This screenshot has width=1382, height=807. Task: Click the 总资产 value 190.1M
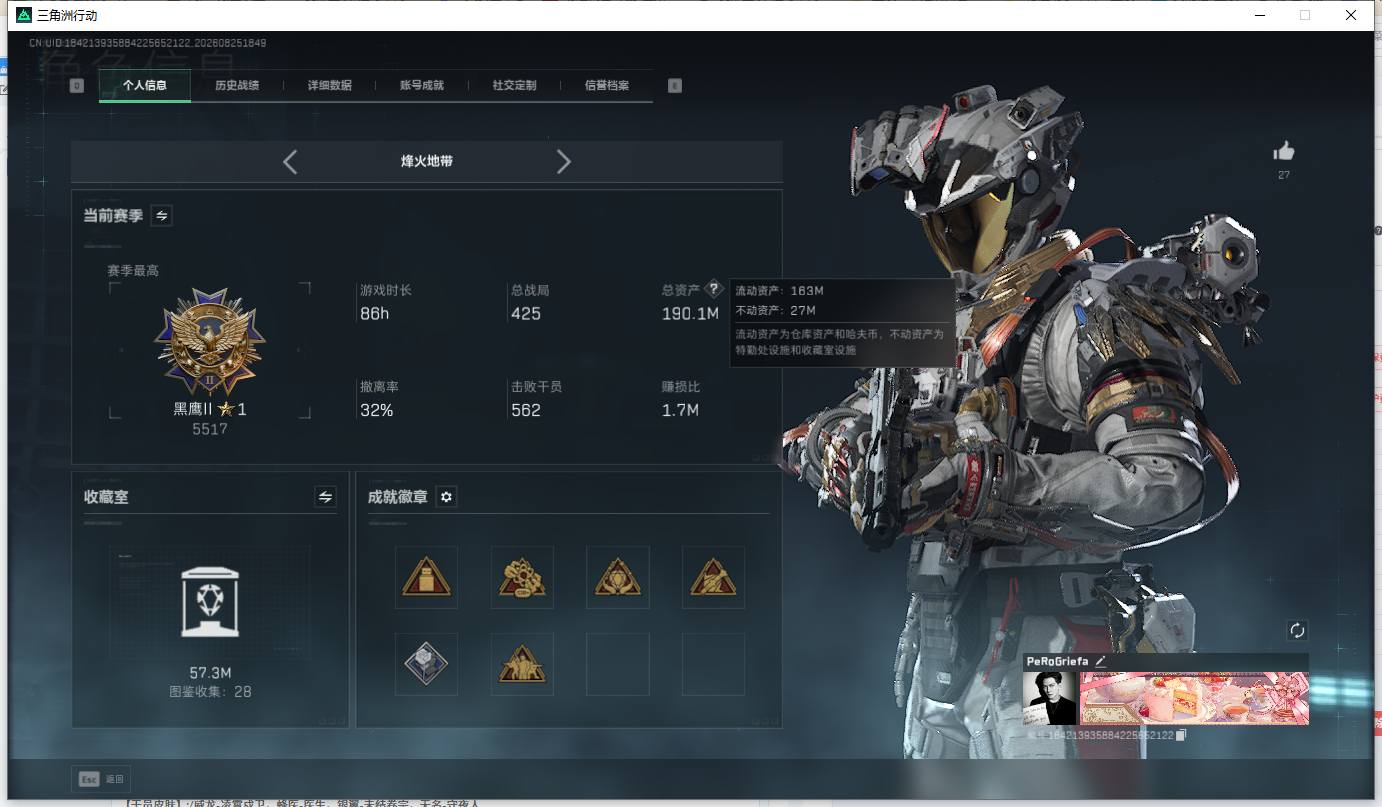[690, 314]
